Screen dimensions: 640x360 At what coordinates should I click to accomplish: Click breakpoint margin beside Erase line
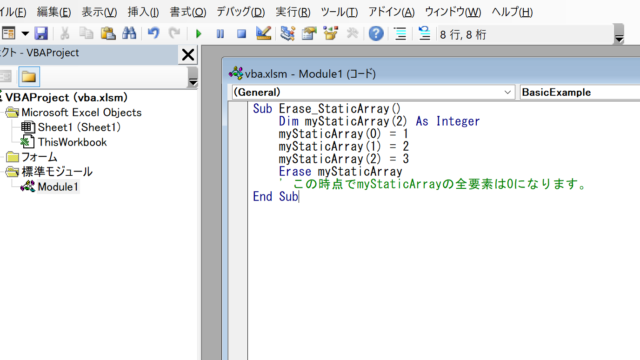238,171
